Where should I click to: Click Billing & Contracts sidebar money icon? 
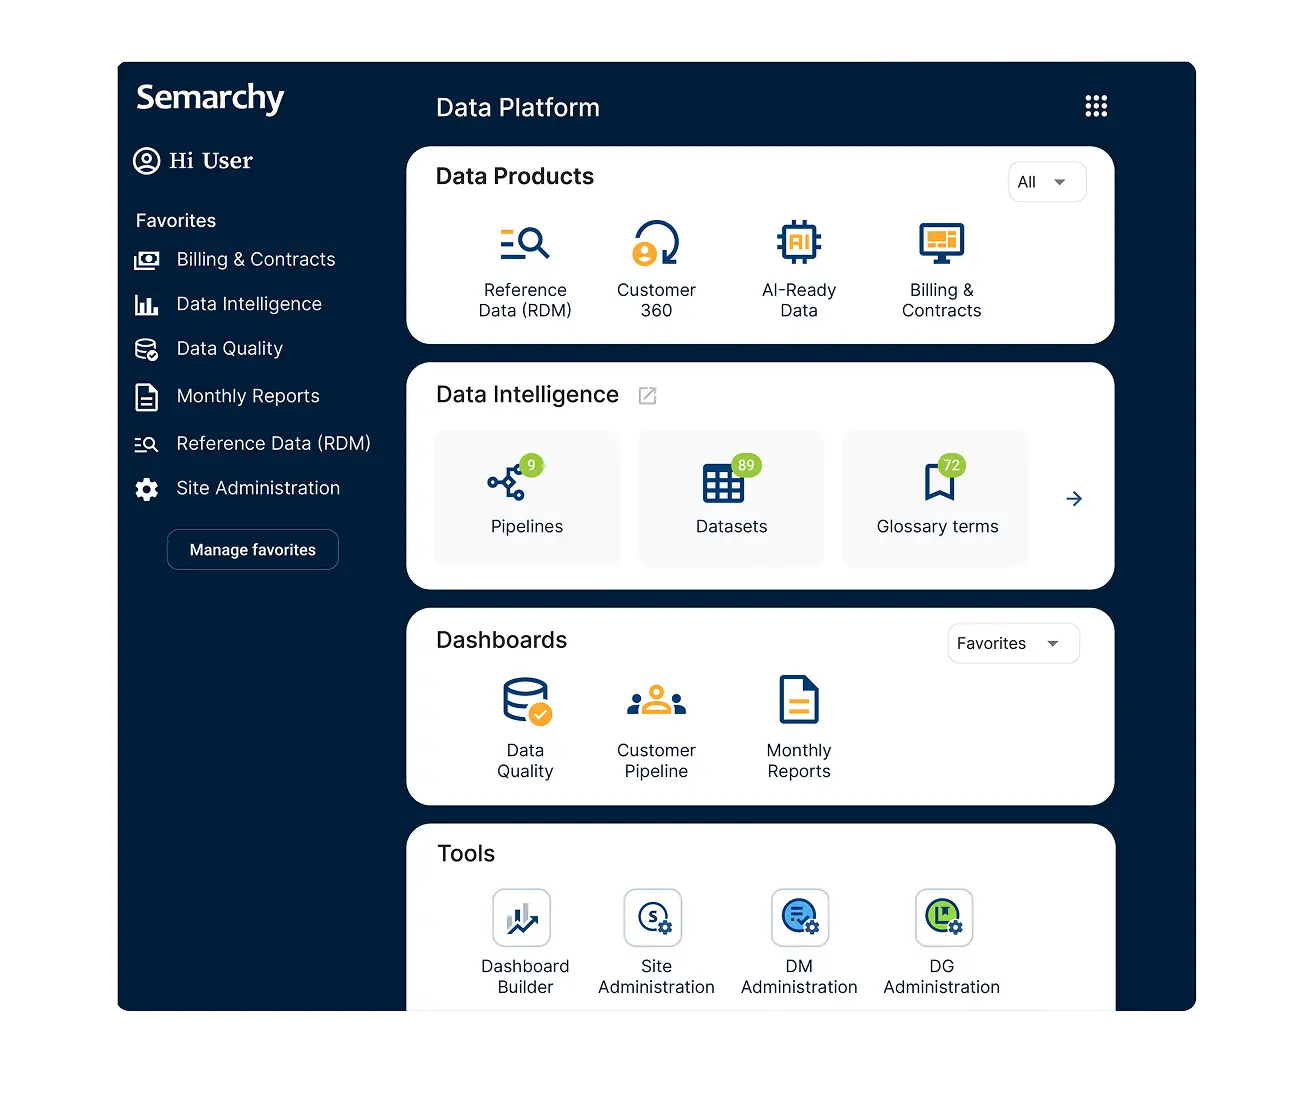[x=147, y=260]
